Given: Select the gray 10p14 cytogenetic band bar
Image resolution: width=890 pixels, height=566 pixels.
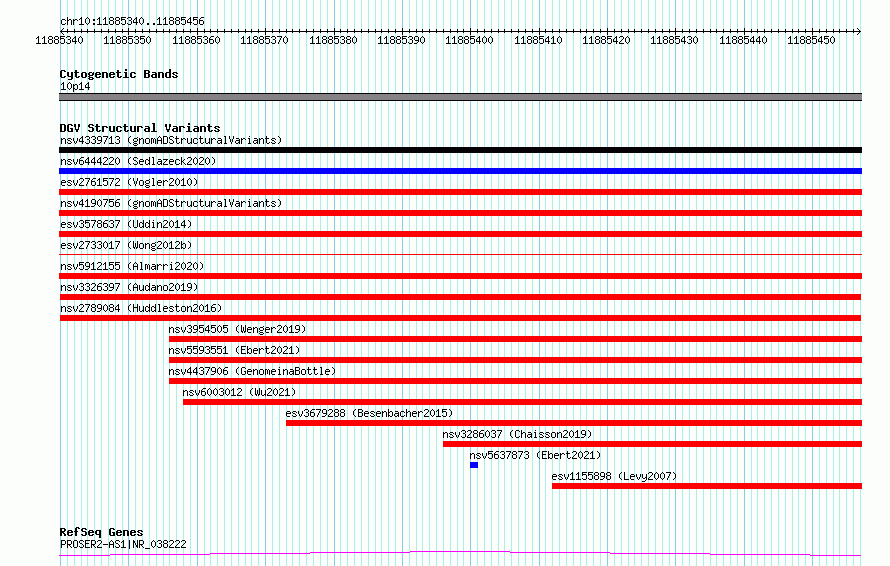Looking at the screenshot, I should click(x=460, y=97).
